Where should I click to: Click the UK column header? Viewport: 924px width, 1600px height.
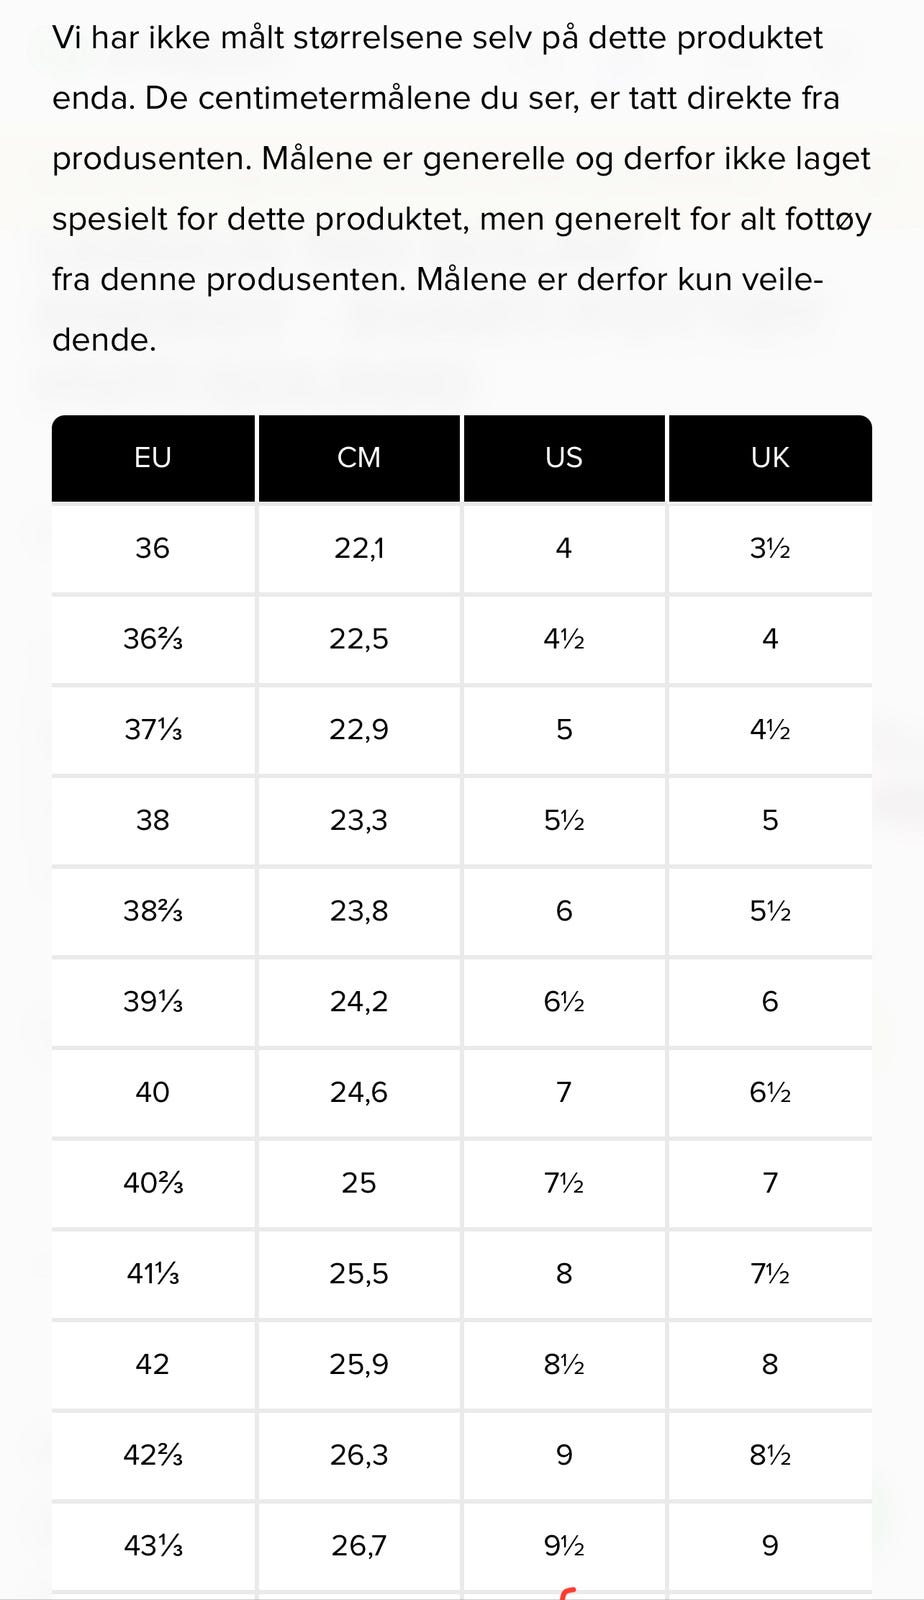point(770,458)
